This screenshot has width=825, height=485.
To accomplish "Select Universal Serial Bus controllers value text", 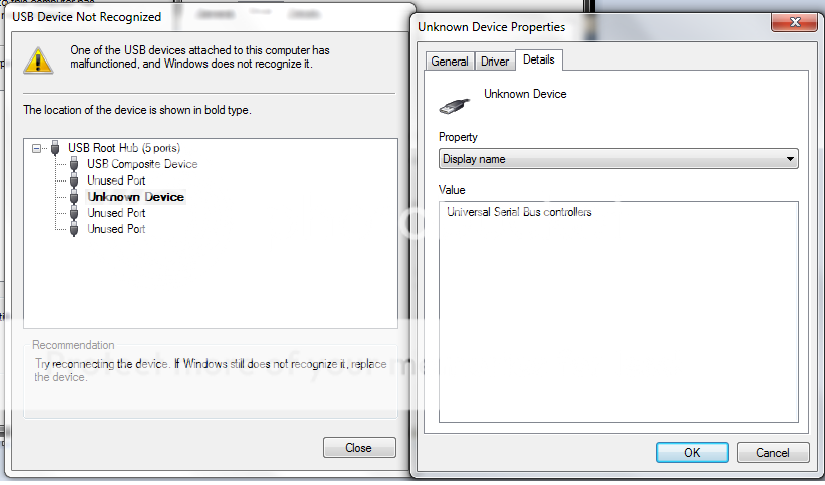I will pyautogui.click(x=519, y=212).
